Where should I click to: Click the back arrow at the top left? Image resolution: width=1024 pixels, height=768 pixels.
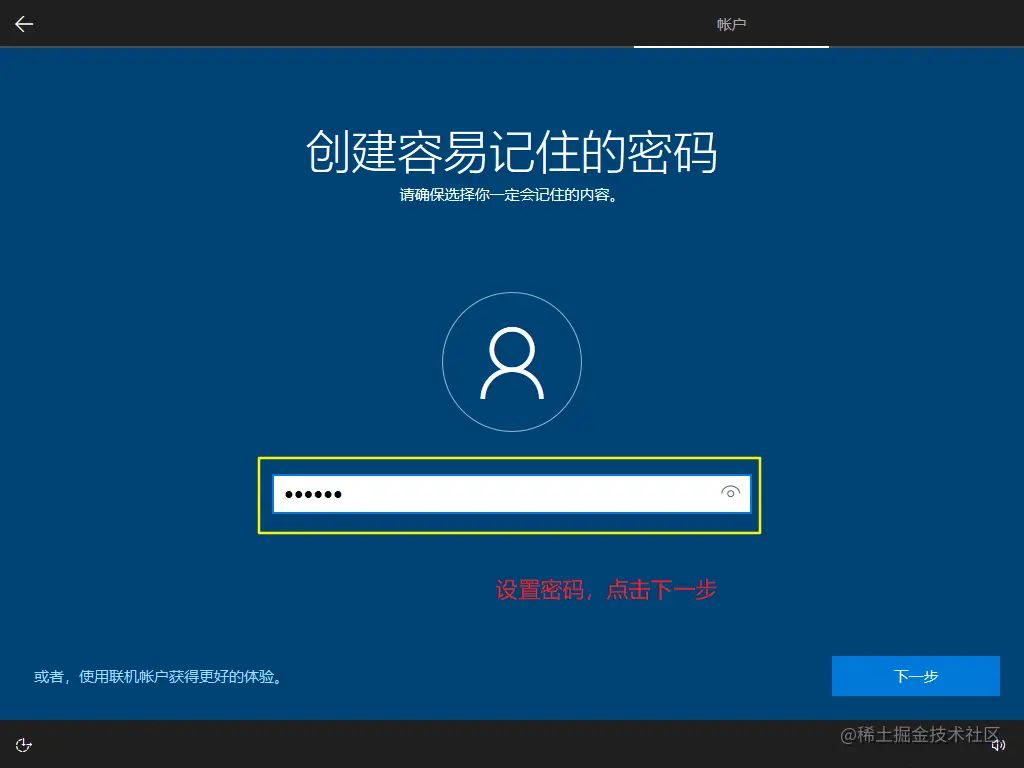(x=23, y=24)
